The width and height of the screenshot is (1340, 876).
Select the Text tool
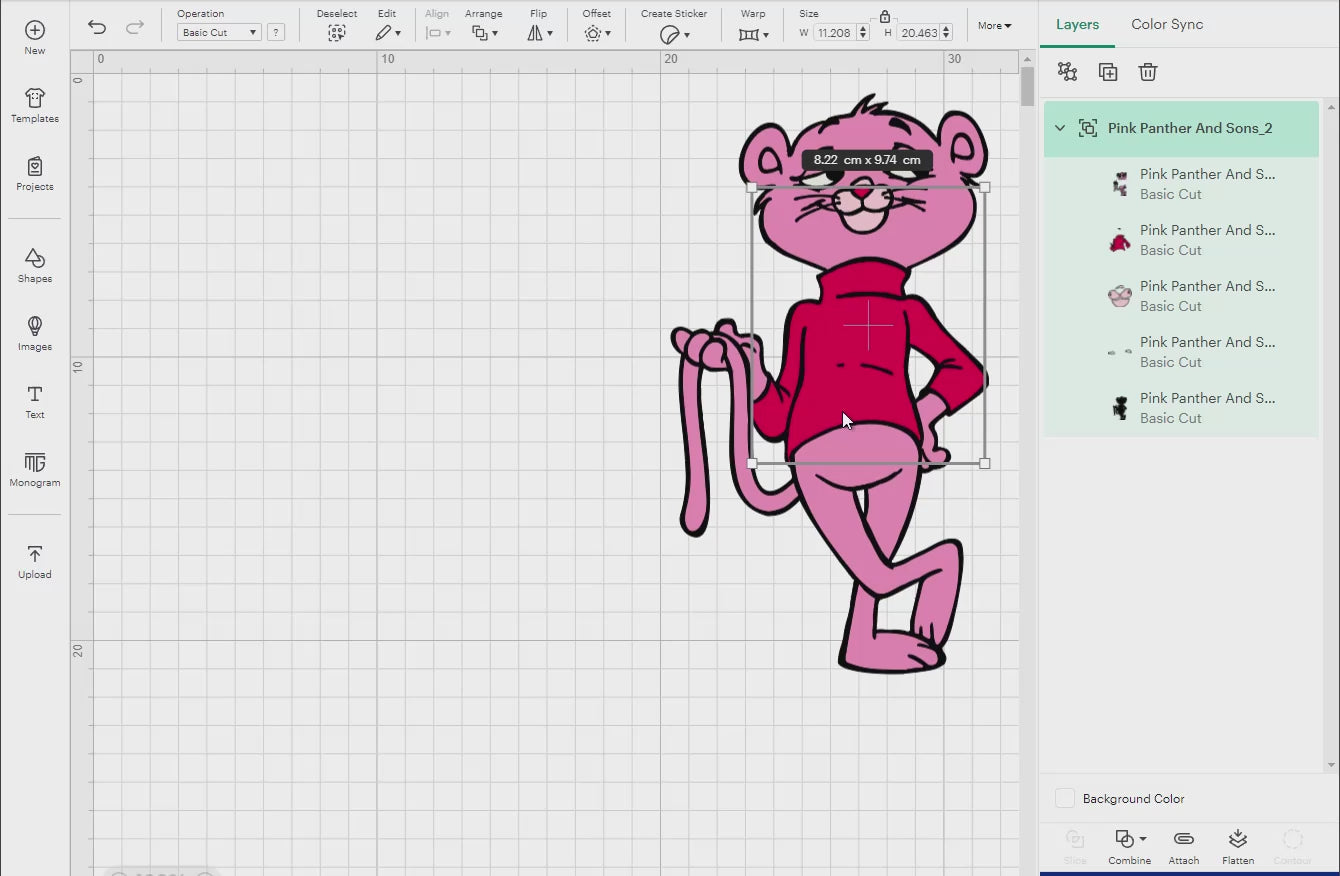(x=35, y=401)
